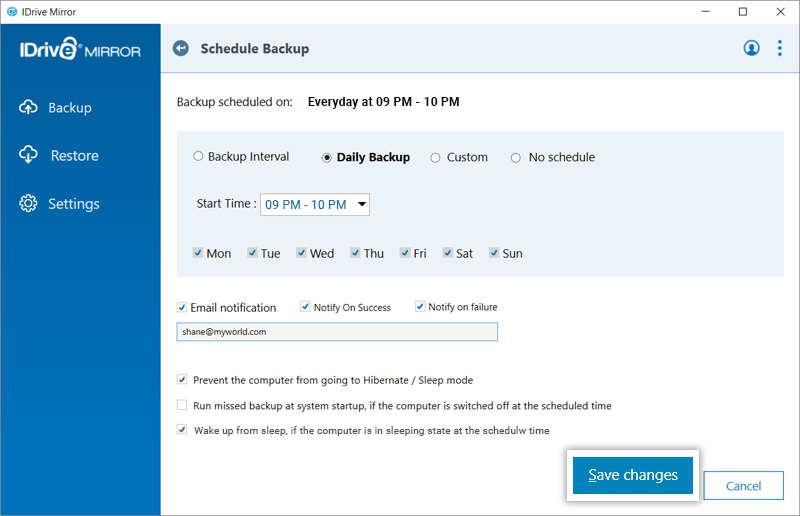Select the No schedule radio option
The width and height of the screenshot is (800, 516).
coord(516,158)
